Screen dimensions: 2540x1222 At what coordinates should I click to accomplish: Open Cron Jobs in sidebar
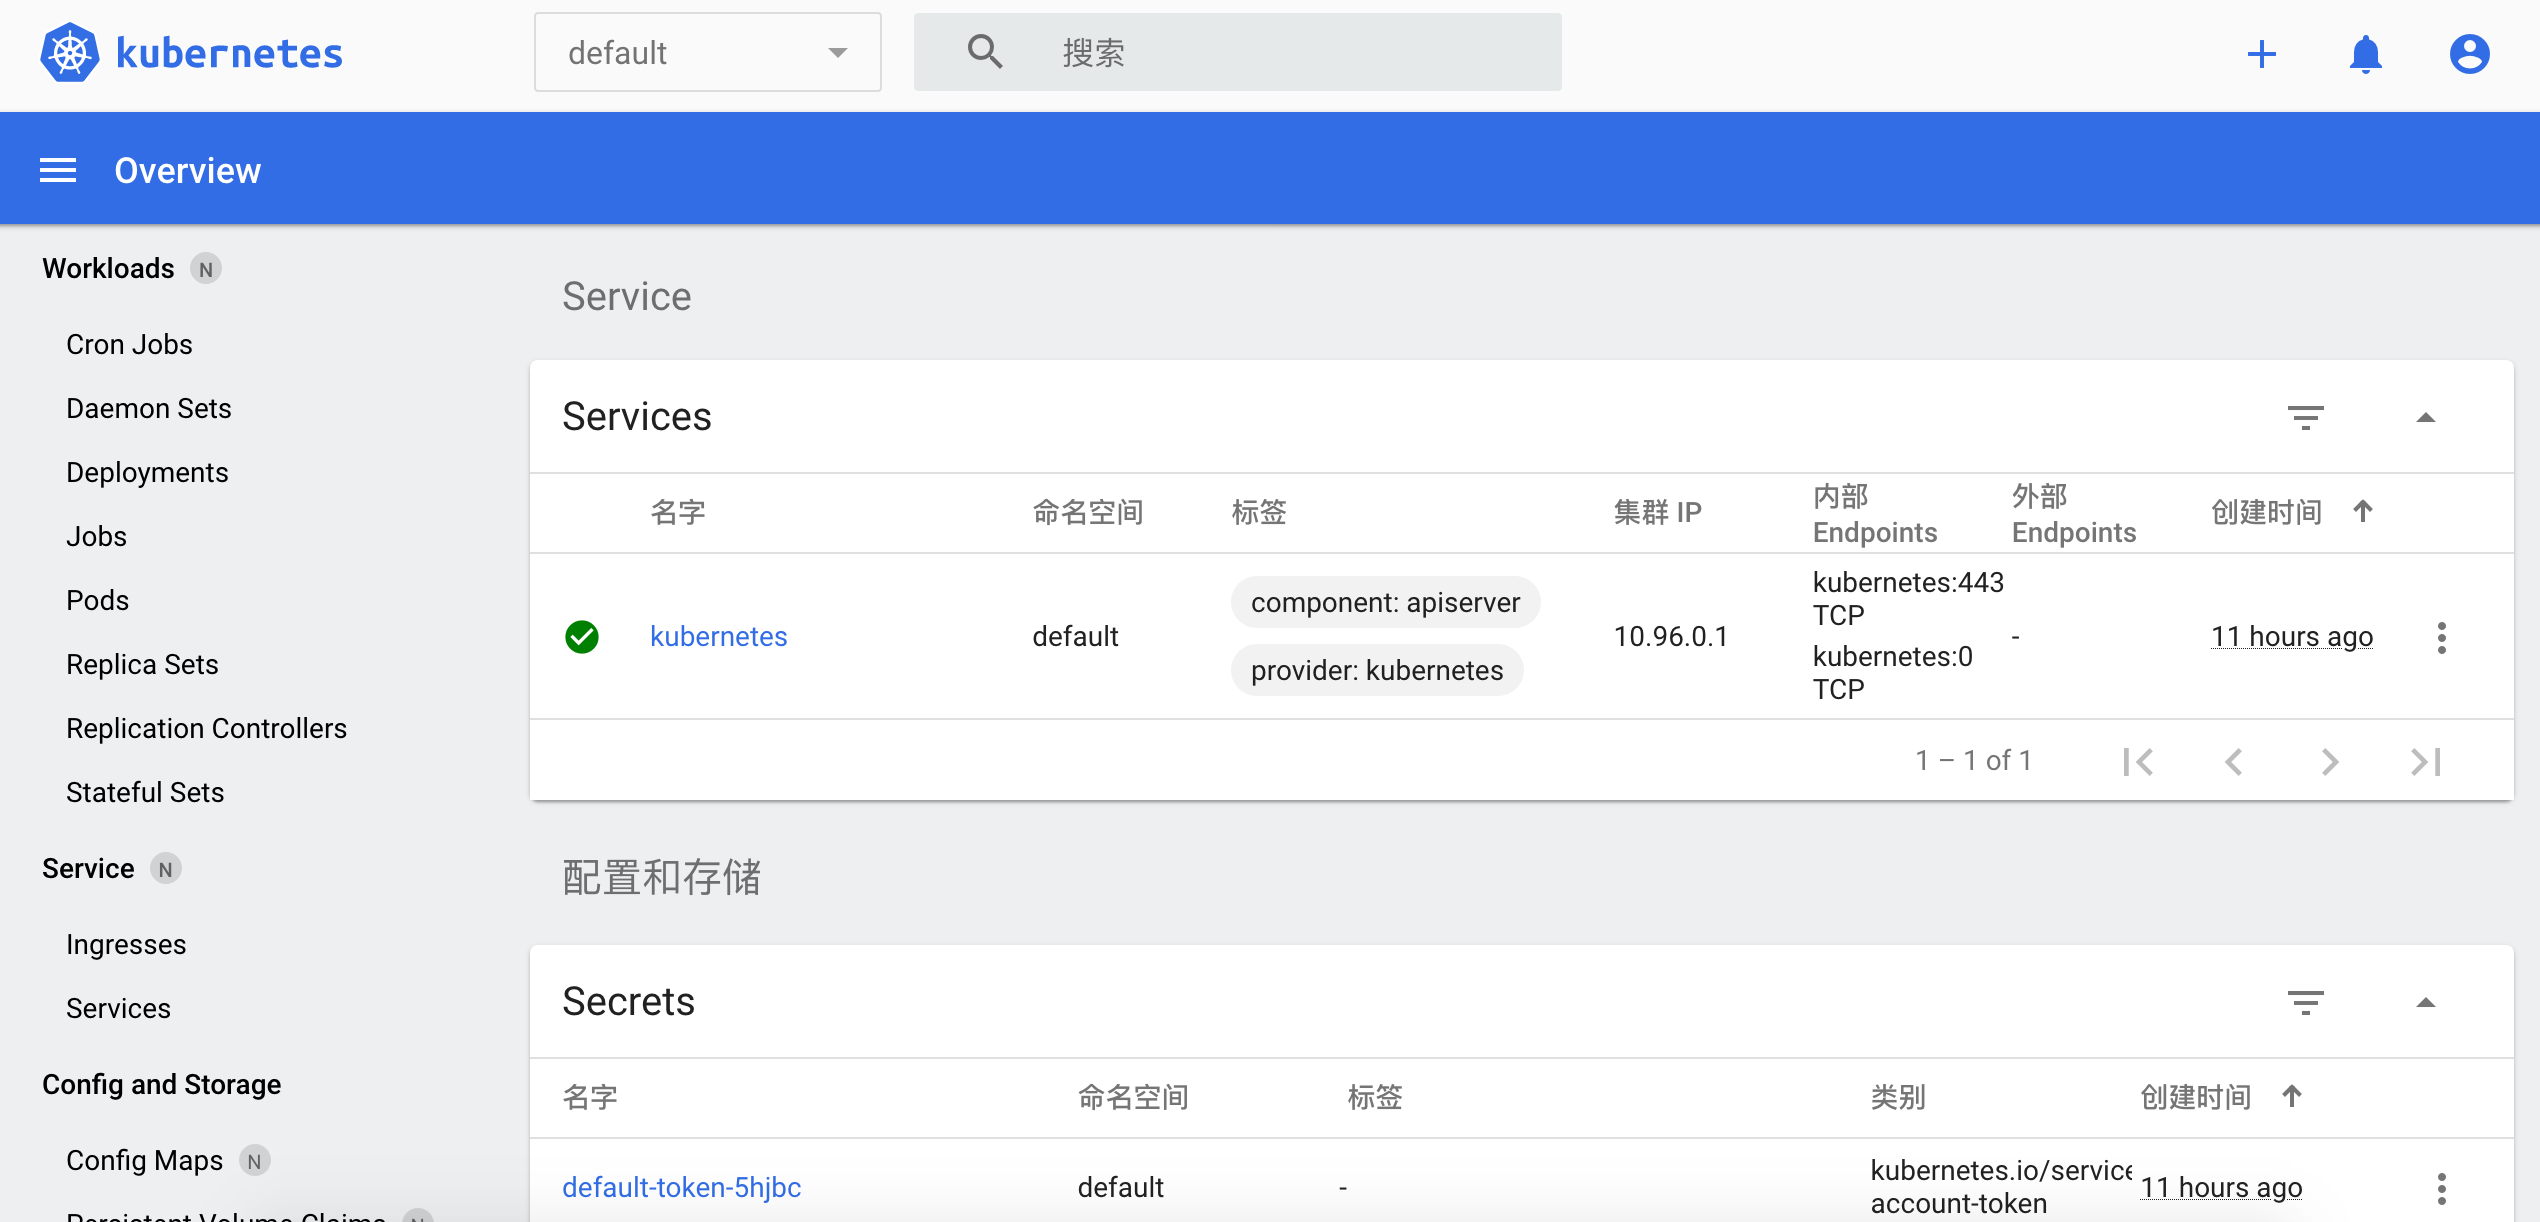129,345
